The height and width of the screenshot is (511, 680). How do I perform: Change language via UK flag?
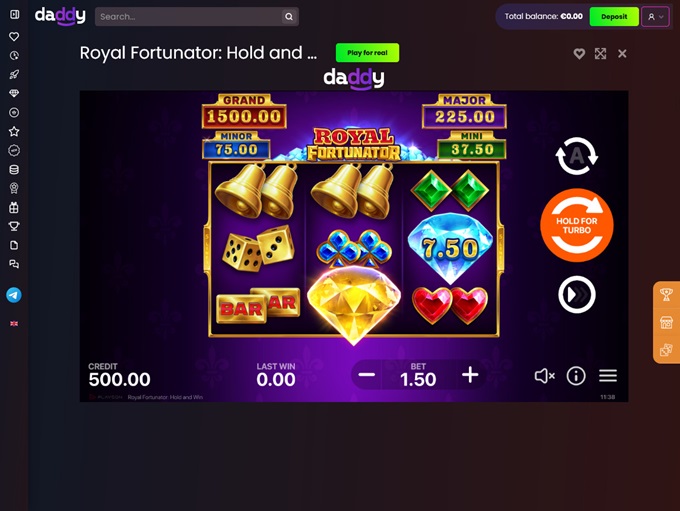click(x=14, y=324)
